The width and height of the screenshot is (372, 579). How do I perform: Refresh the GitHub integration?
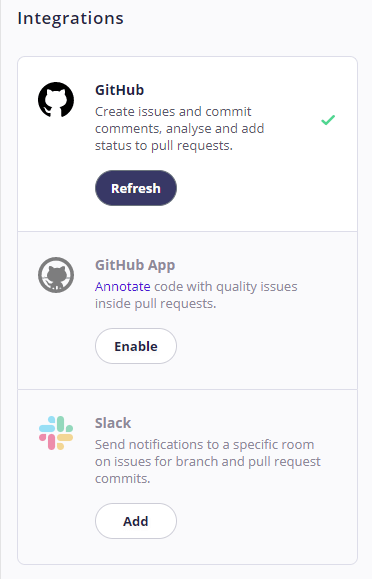[136, 188]
